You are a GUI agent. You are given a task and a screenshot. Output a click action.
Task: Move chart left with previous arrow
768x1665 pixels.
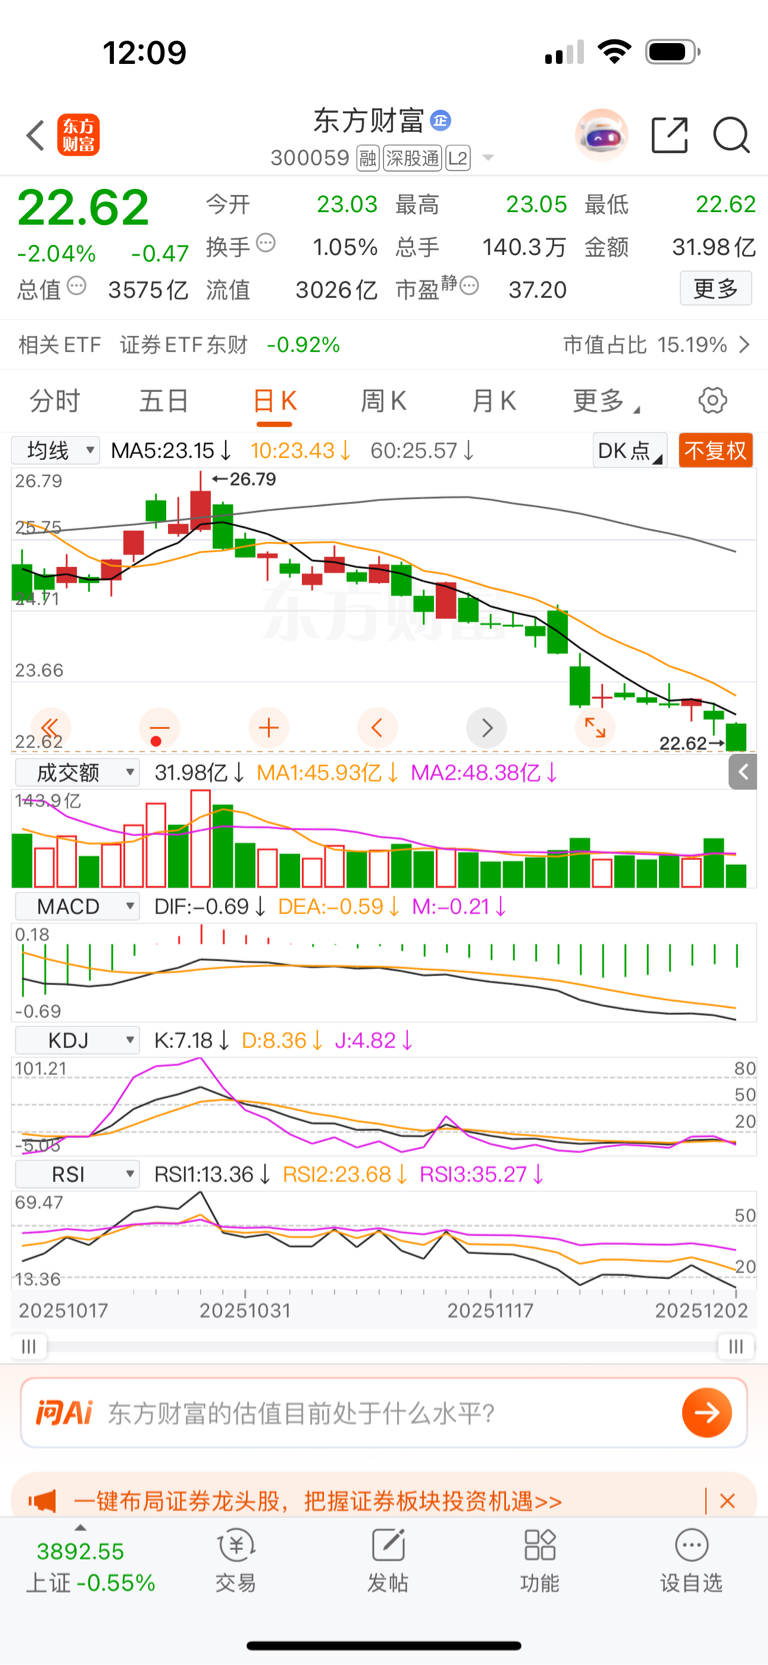point(377,728)
